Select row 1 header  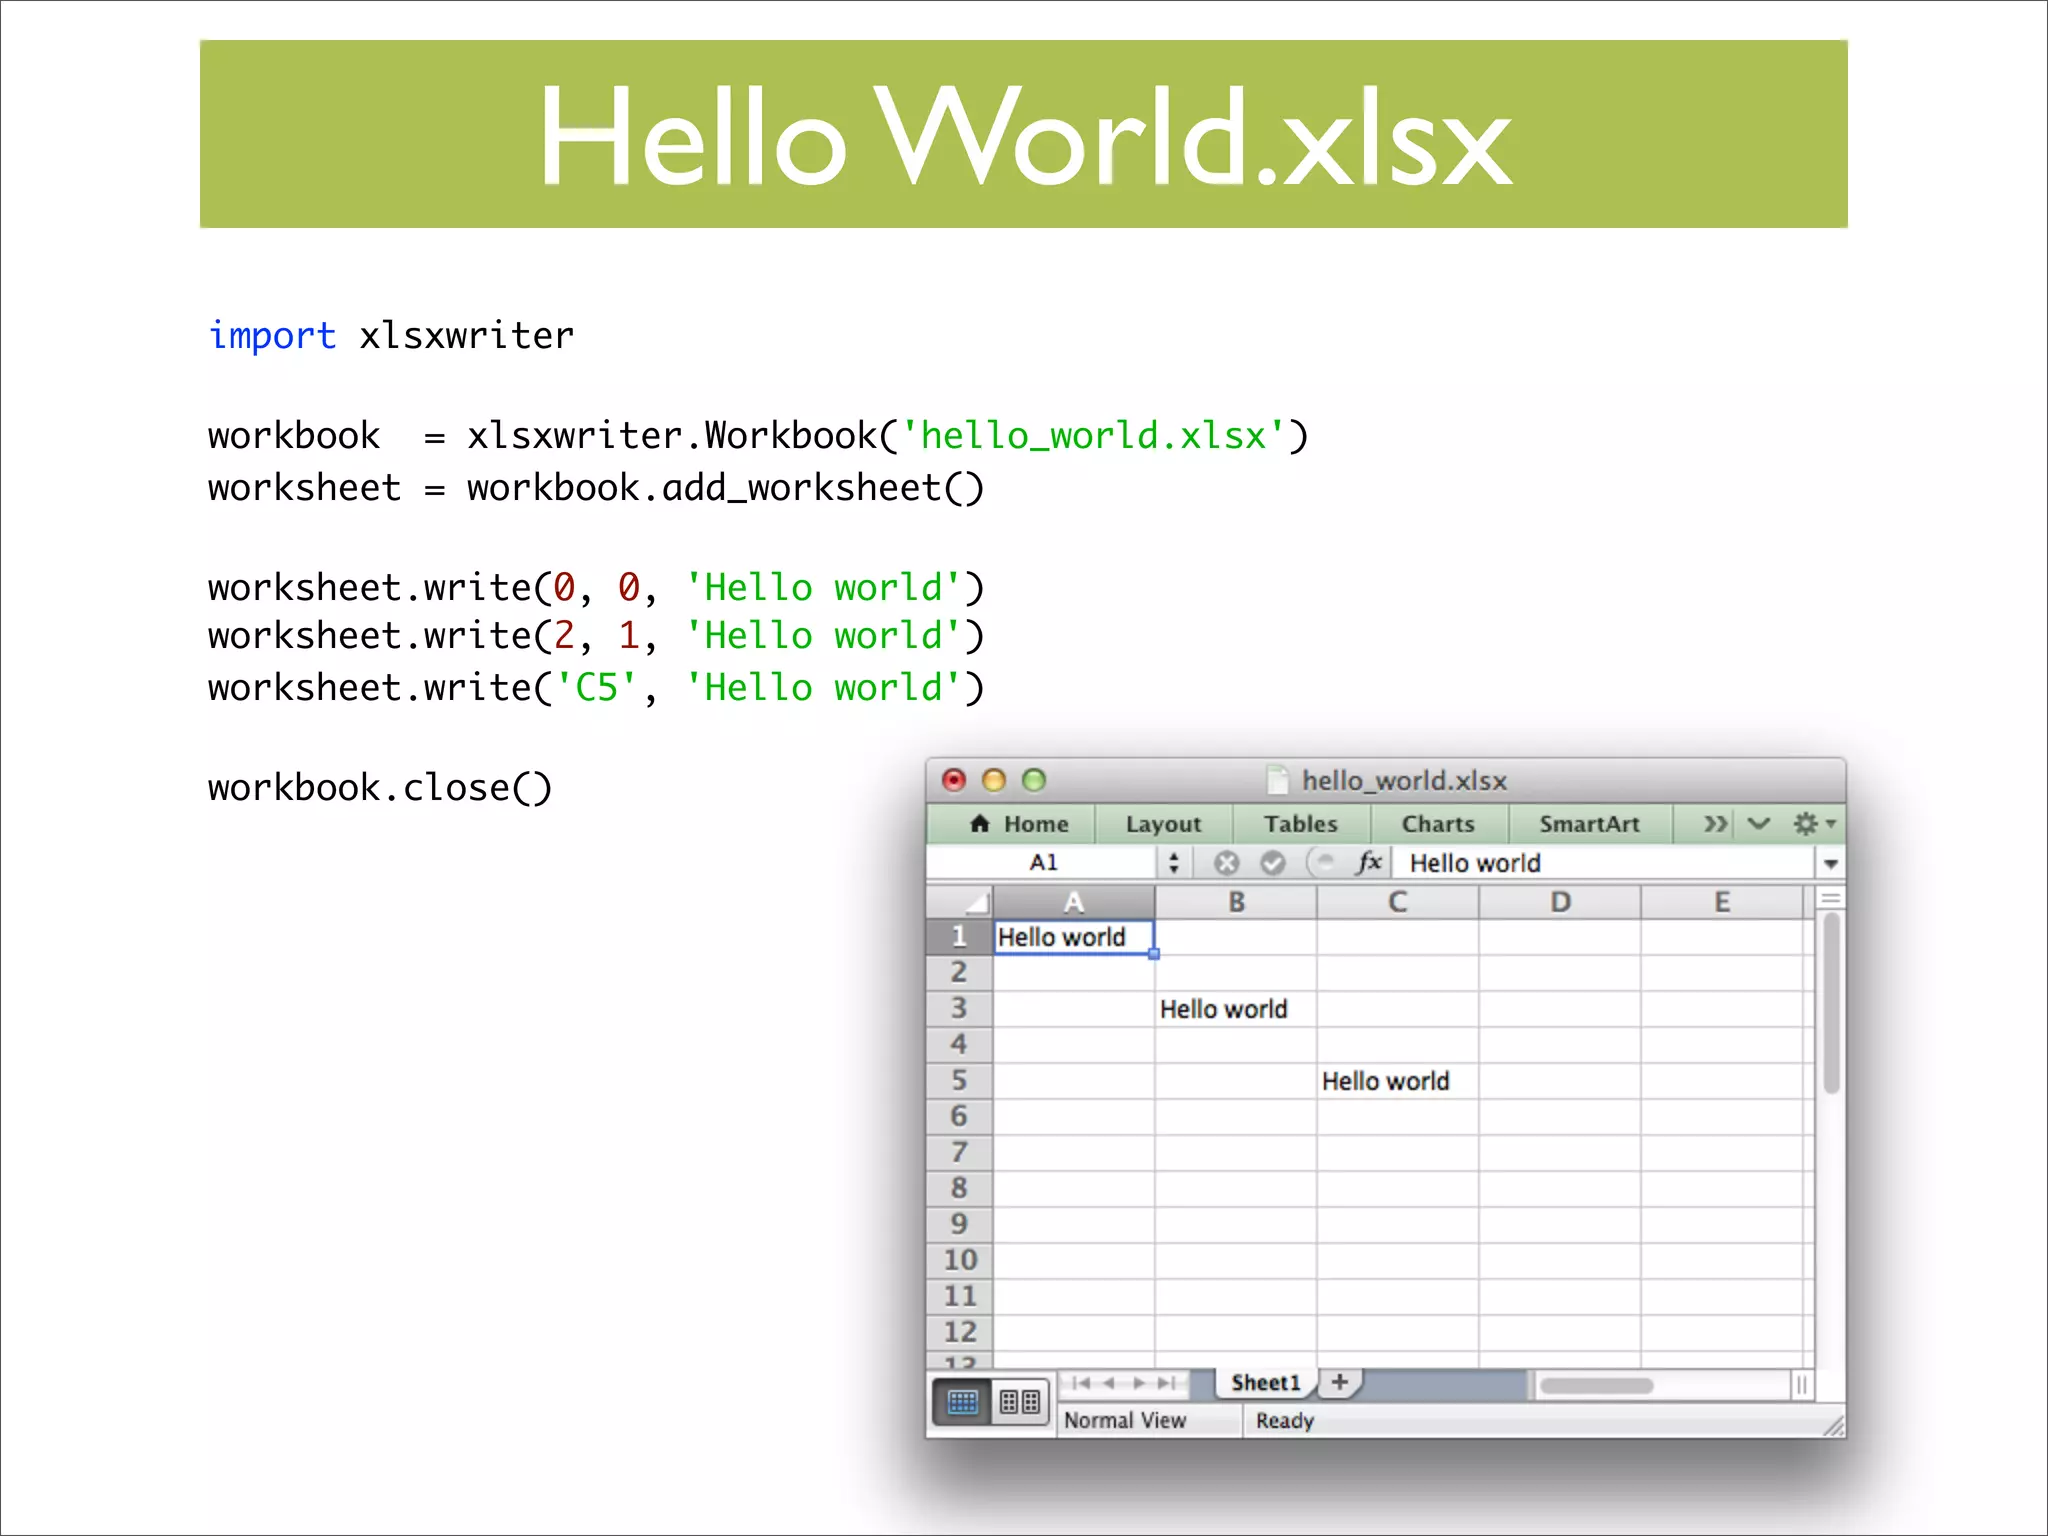[959, 937]
